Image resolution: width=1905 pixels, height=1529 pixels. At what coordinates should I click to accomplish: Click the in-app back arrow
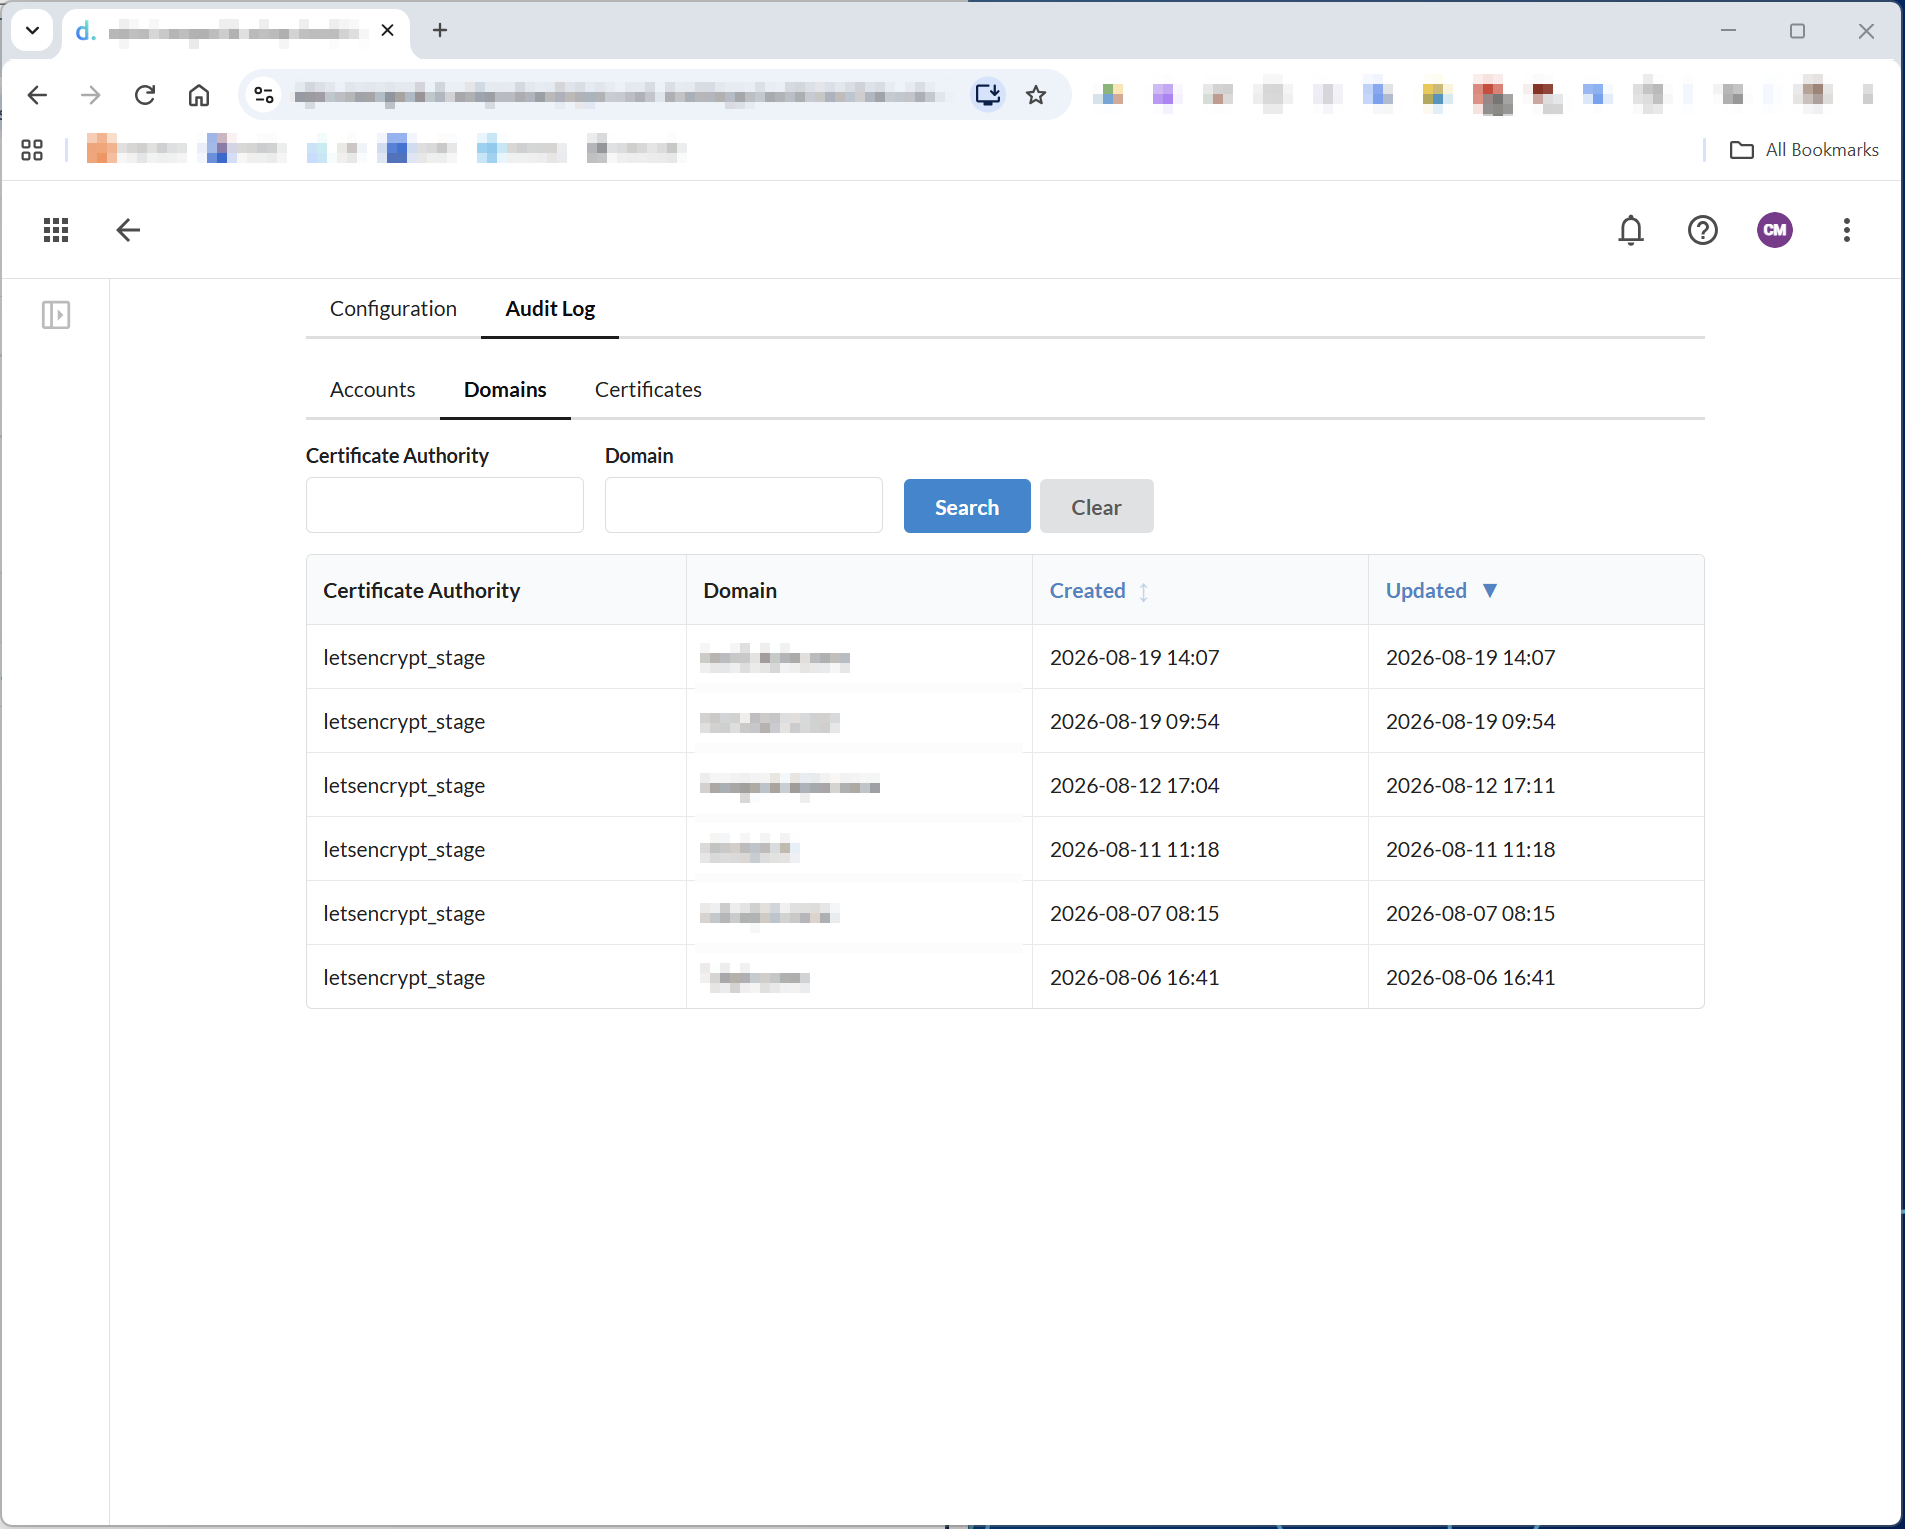tap(128, 230)
